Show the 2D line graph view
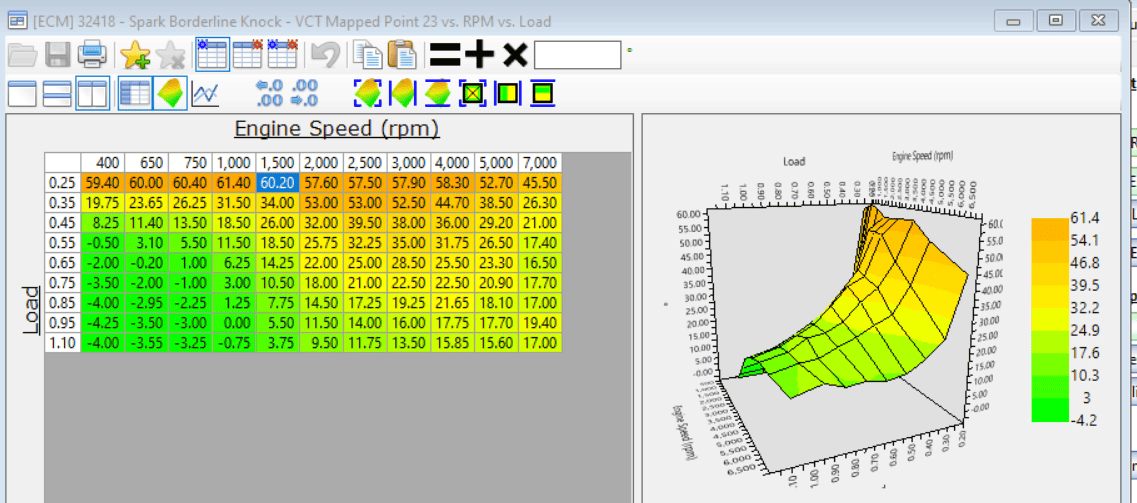The width and height of the screenshot is (1137, 503). tap(205, 93)
